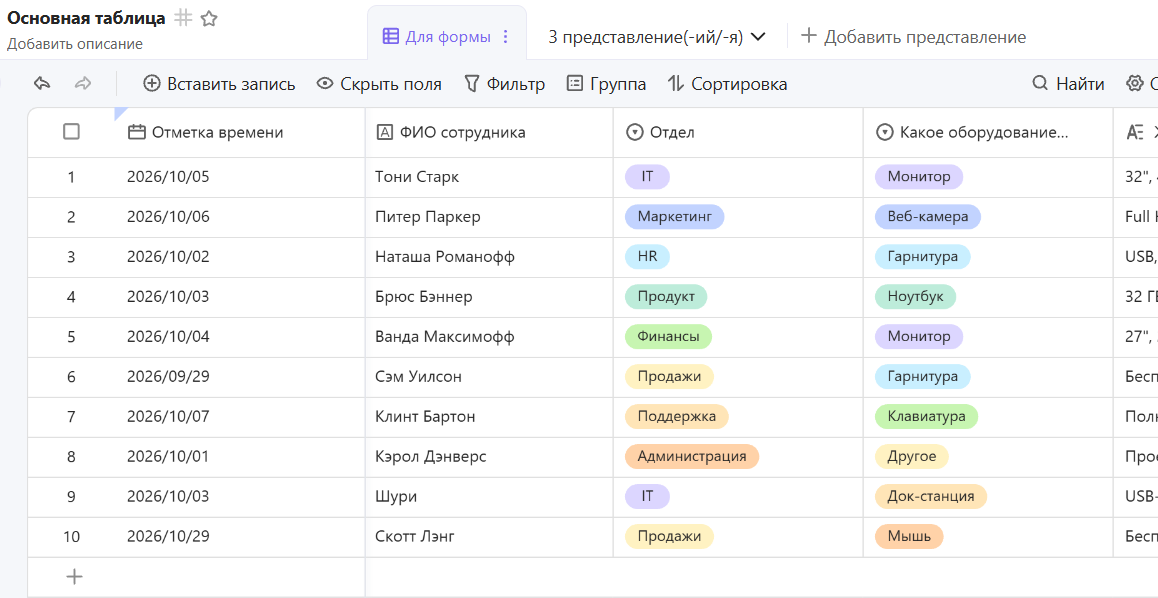
Task: Click the IT tag in Тони Старк row
Action: (x=647, y=176)
